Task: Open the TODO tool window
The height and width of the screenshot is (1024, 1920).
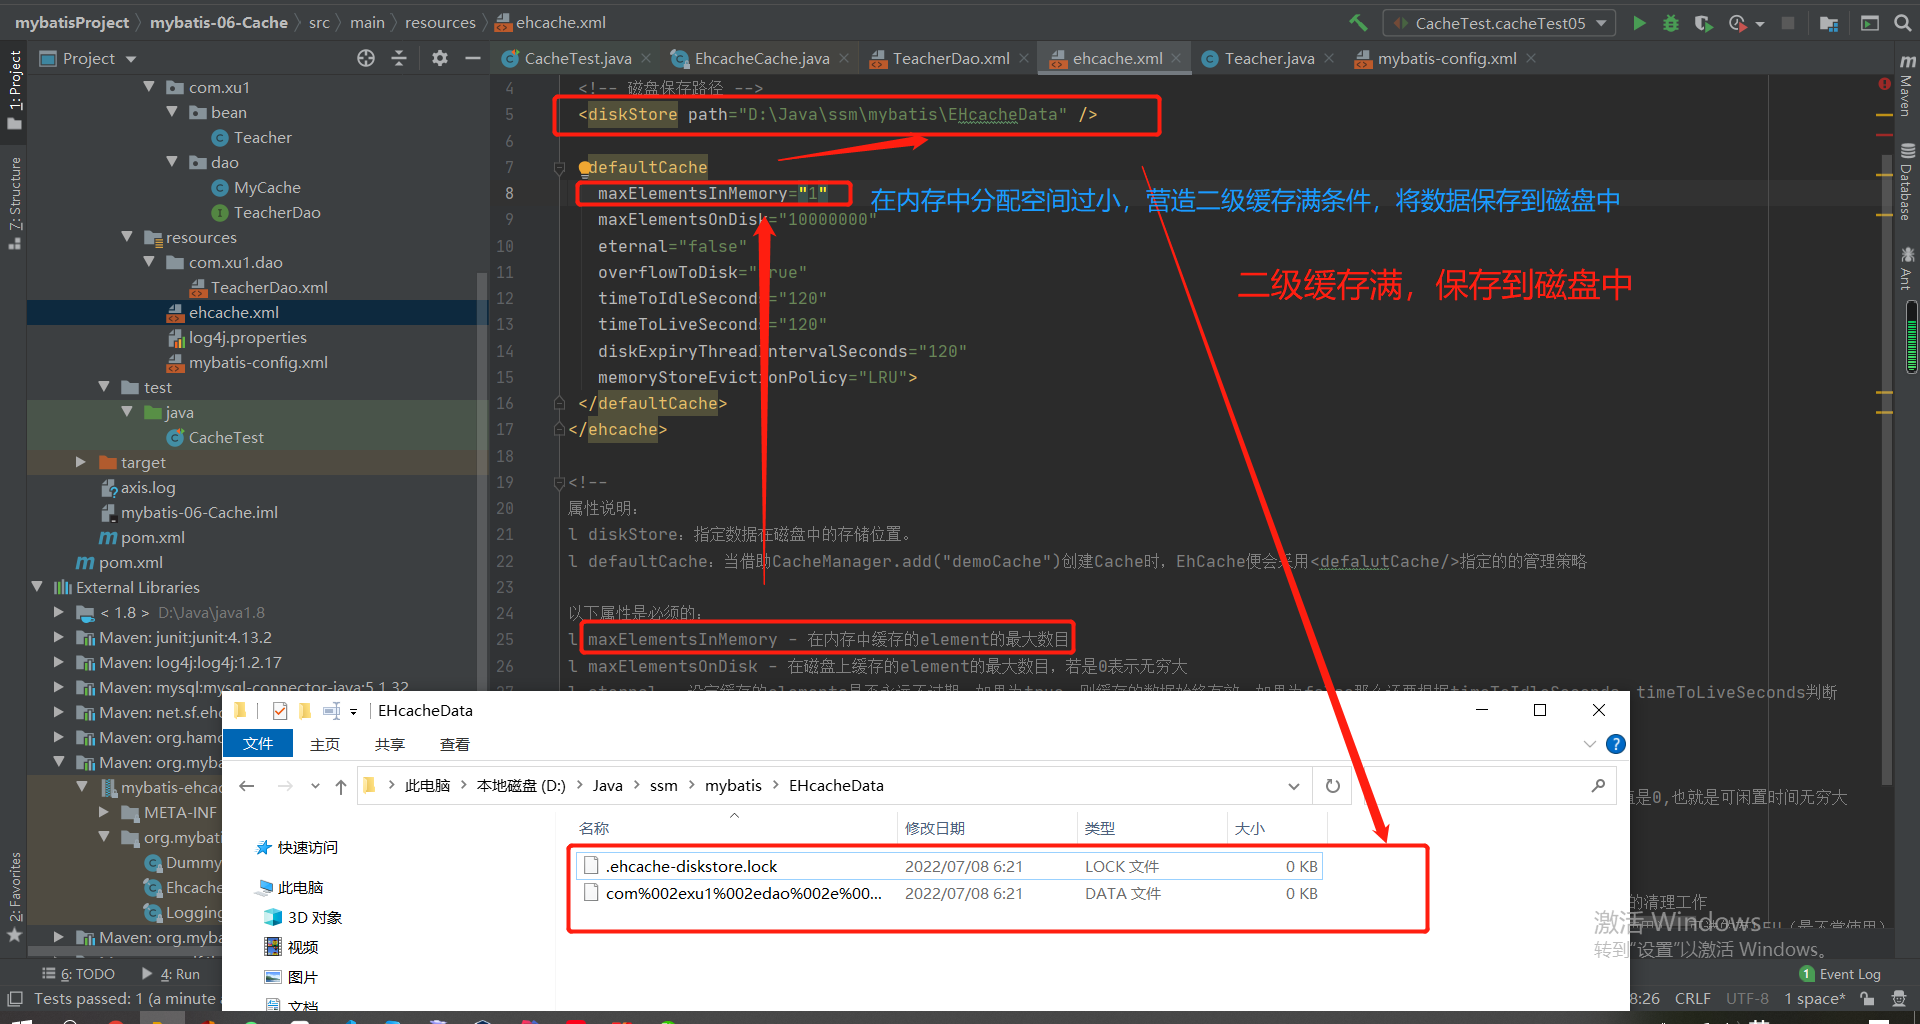Action: coord(78,974)
